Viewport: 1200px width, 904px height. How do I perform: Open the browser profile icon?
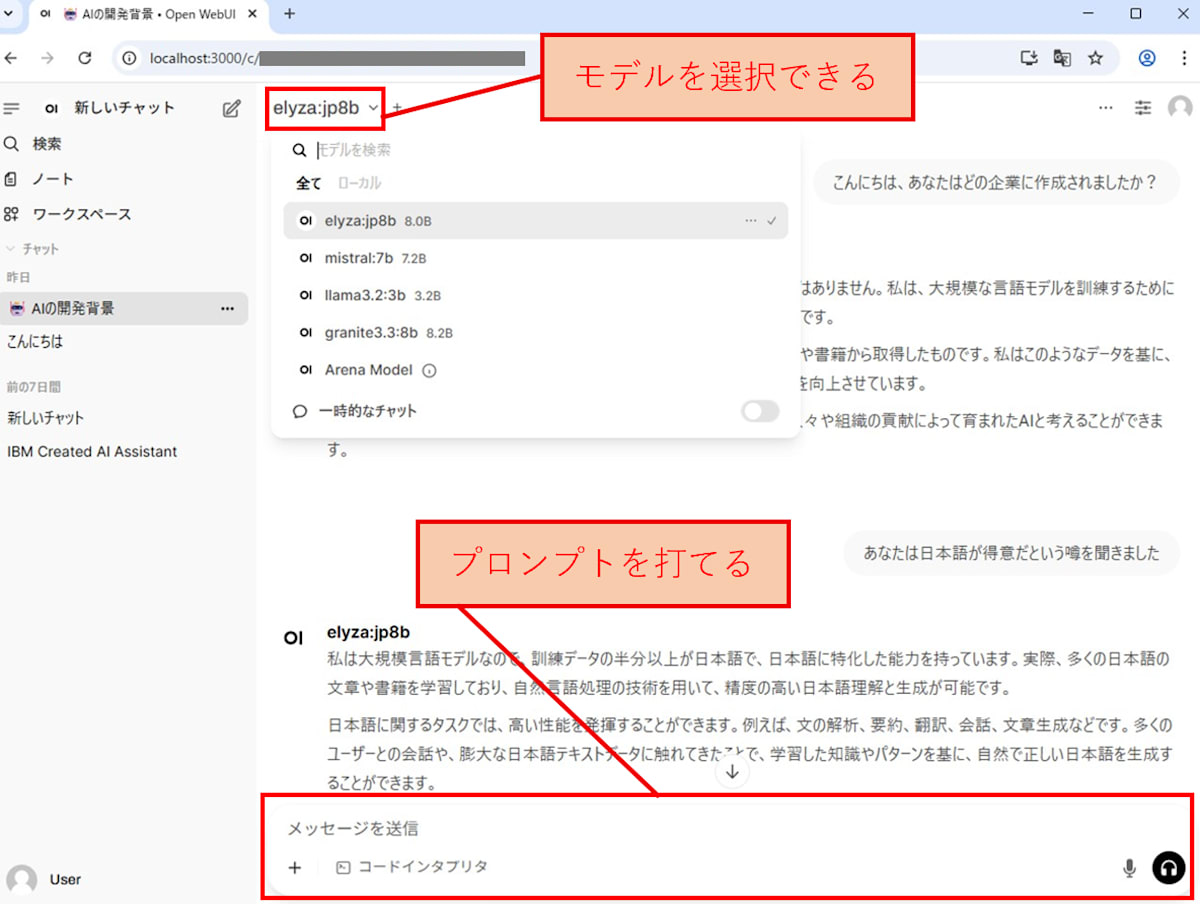[x=1147, y=58]
